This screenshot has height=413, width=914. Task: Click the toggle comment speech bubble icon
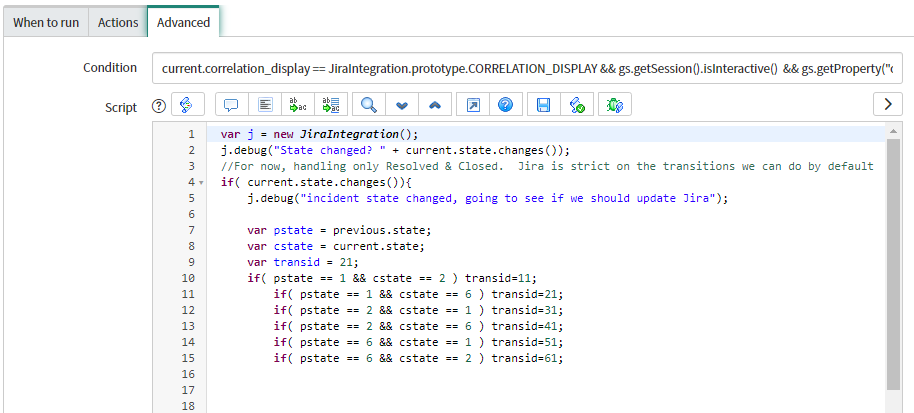click(x=232, y=105)
